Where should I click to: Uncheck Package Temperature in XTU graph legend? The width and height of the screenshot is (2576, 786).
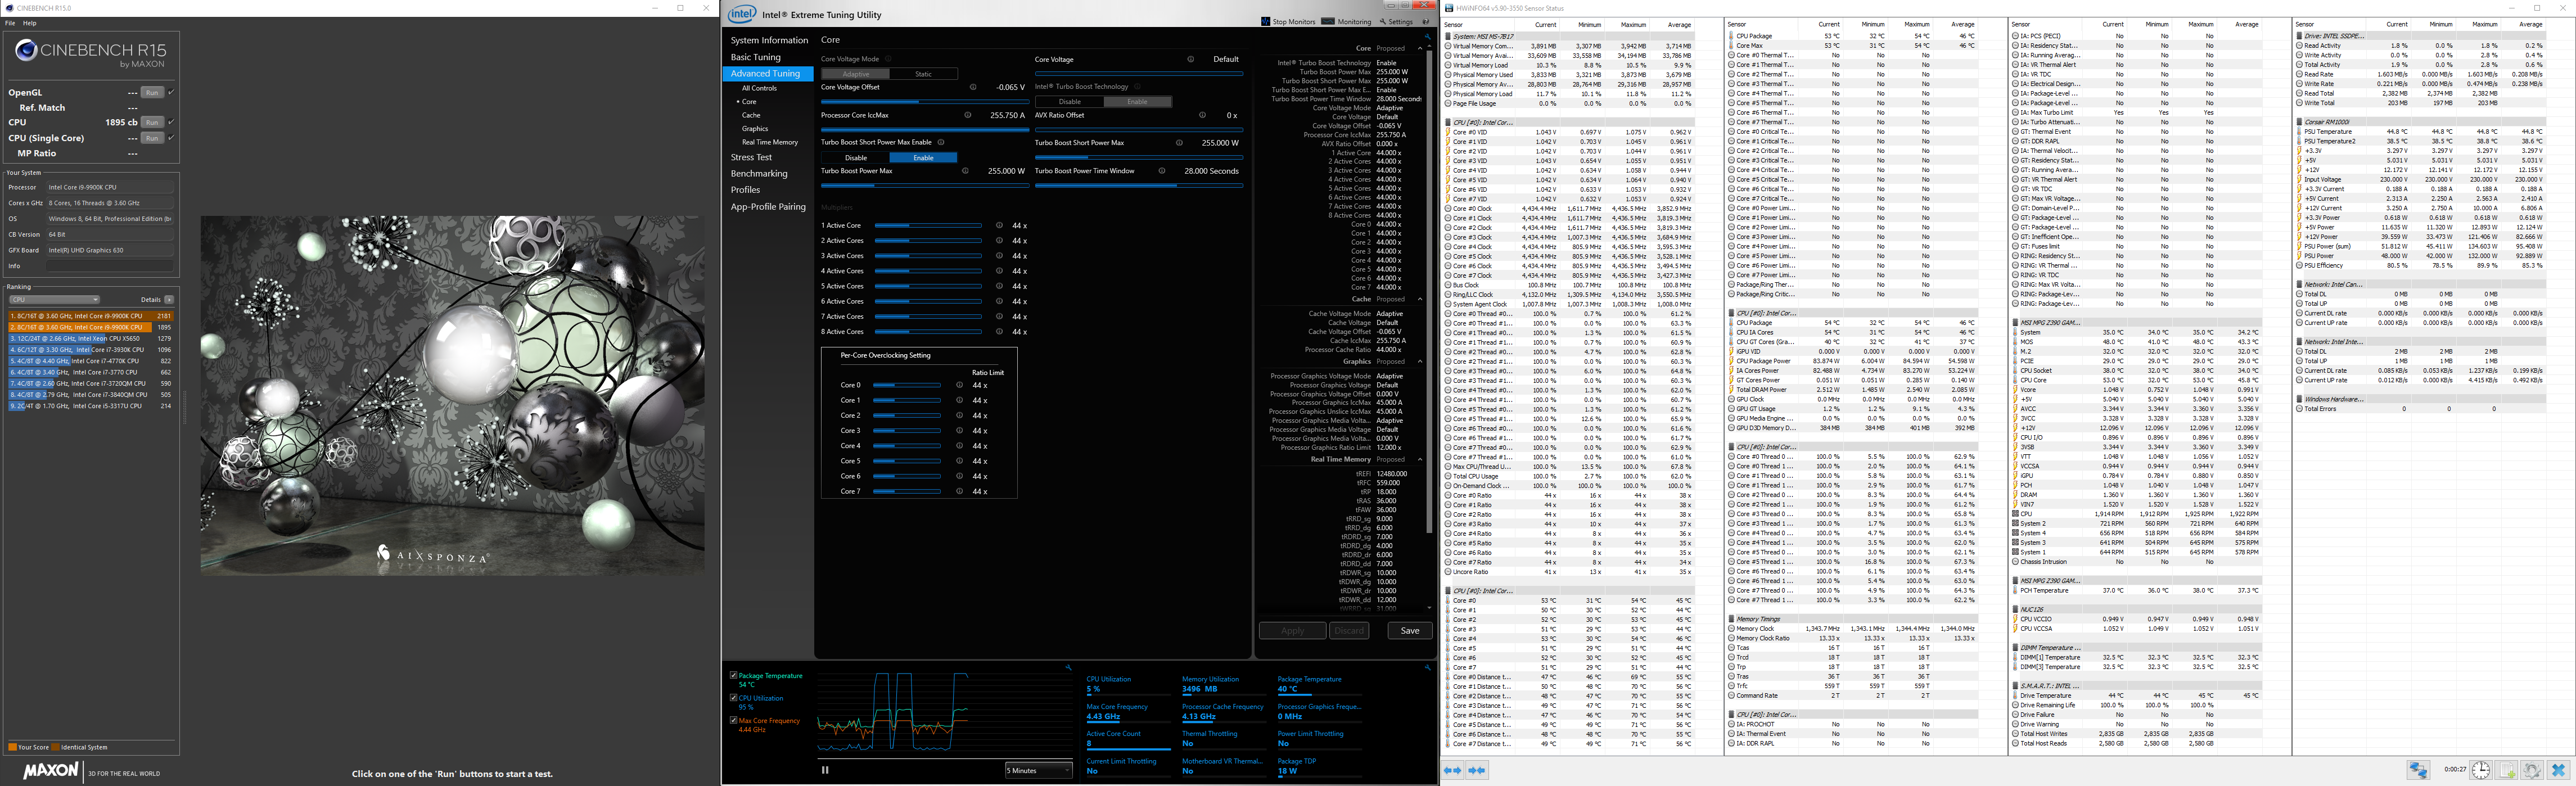pos(734,676)
